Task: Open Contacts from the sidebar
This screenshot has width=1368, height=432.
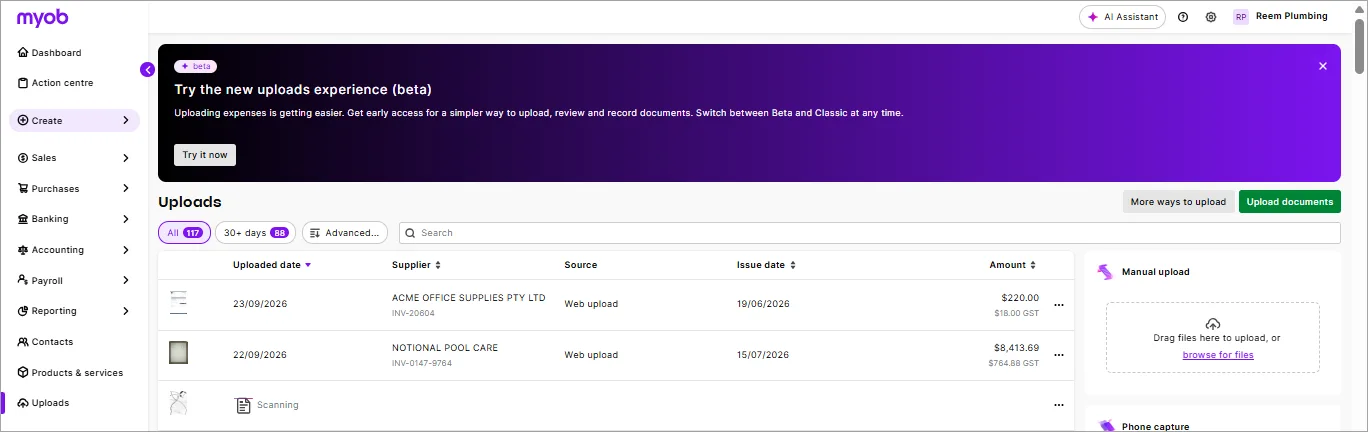Action: (52, 342)
